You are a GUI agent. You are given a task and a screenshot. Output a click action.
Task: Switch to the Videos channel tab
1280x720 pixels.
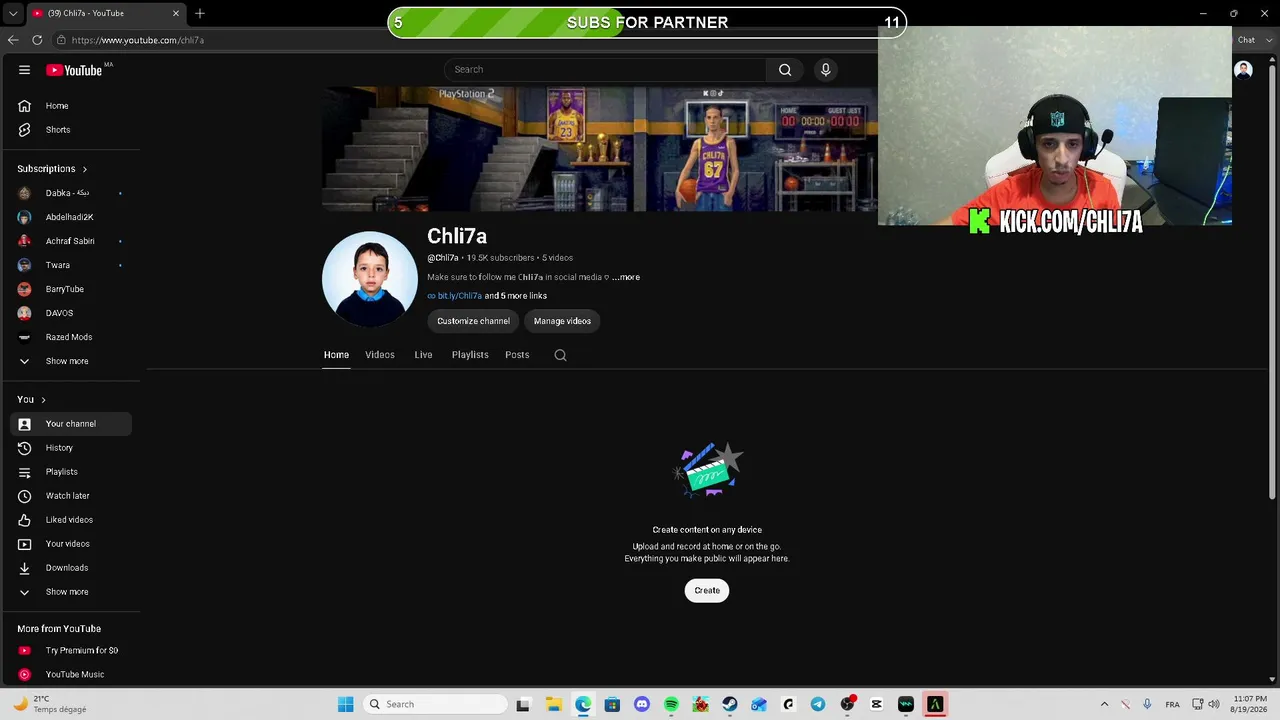click(x=380, y=355)
